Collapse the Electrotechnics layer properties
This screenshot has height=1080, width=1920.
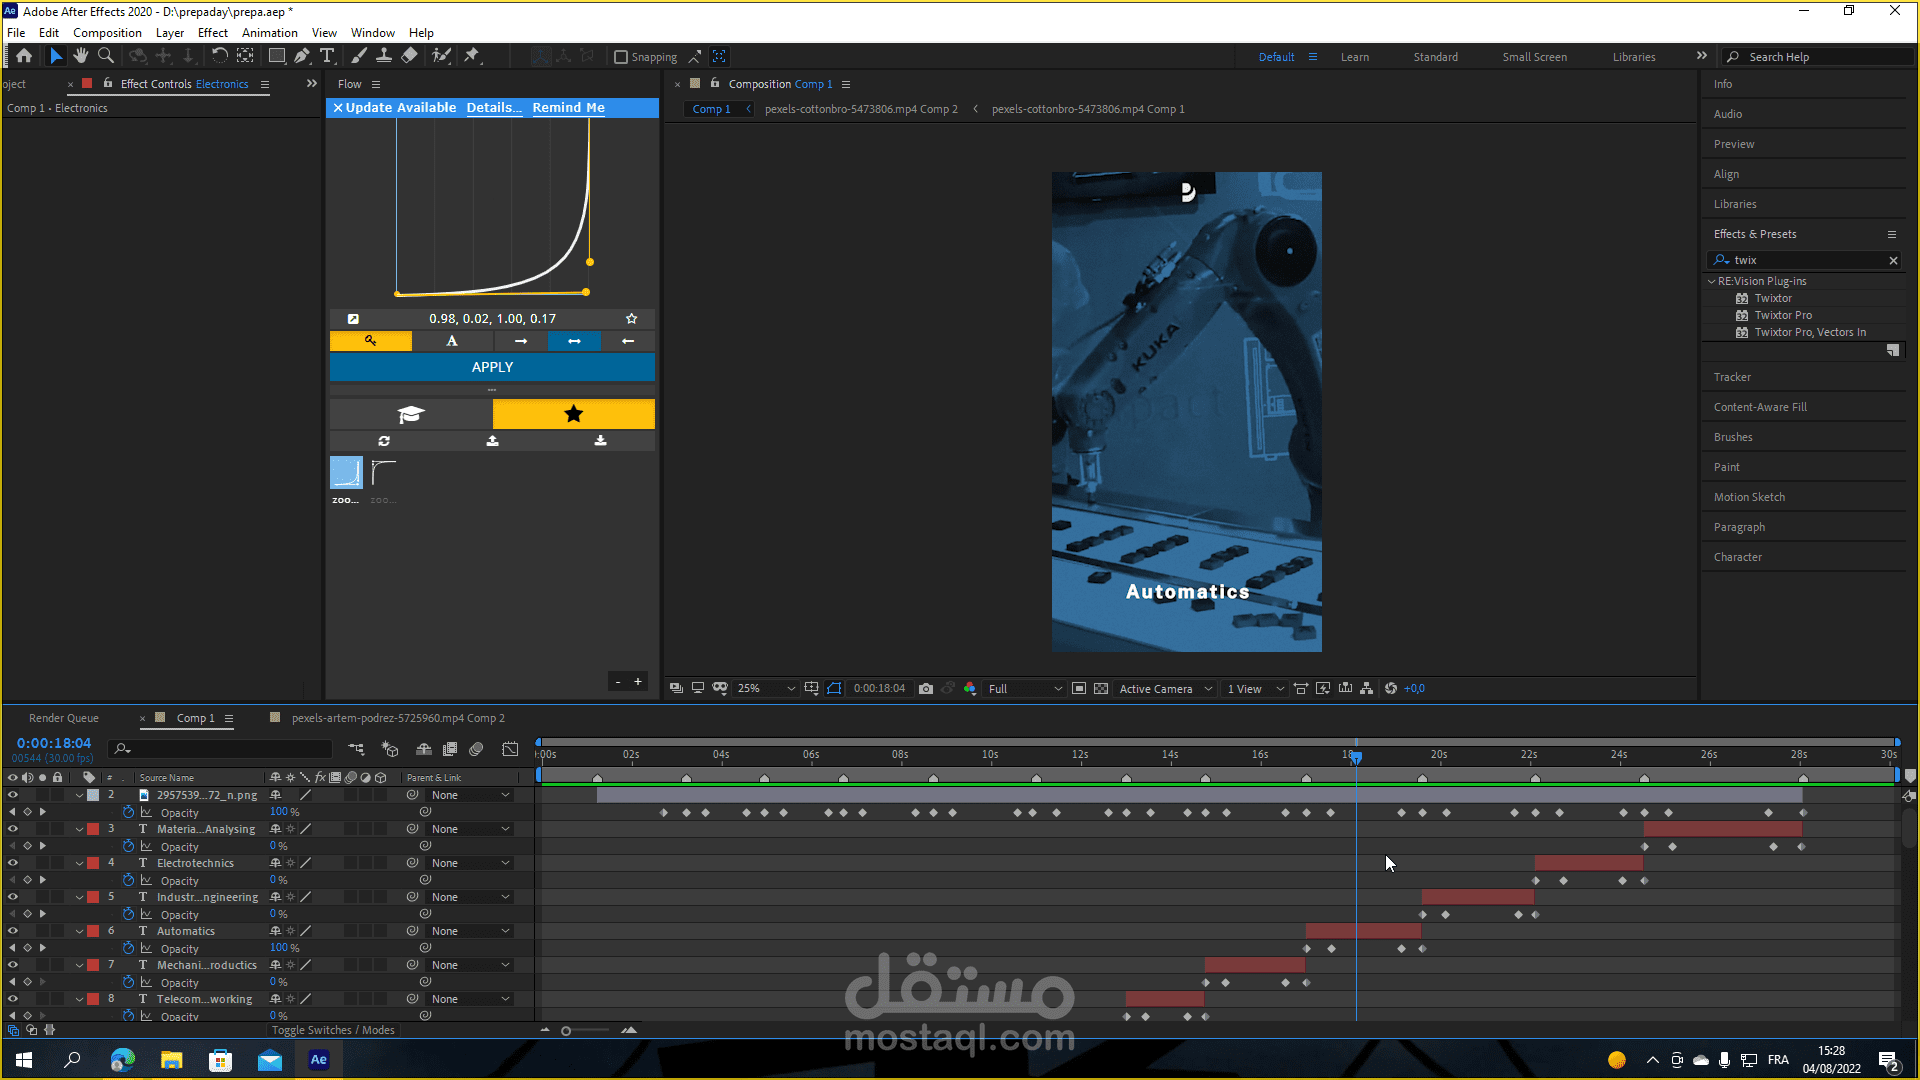tap(79, 863)
